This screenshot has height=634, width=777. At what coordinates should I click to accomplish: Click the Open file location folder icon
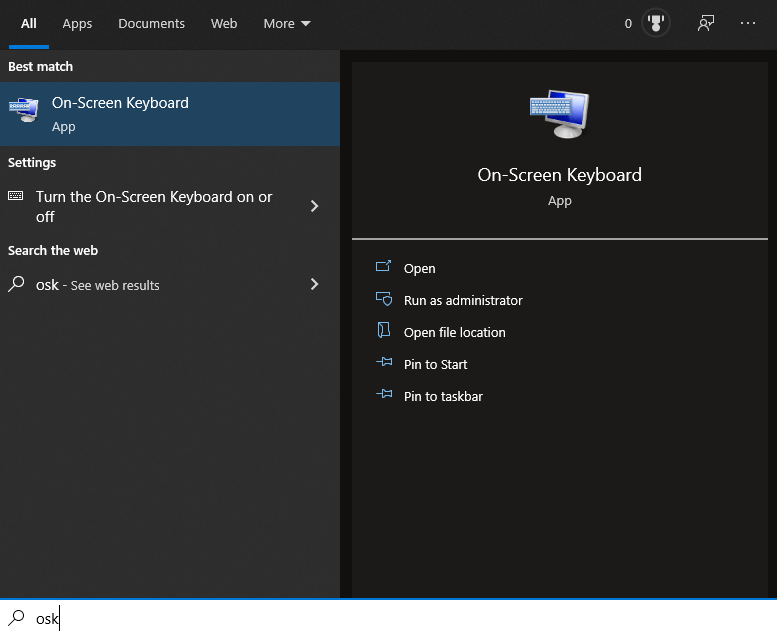click(x=383, y=332)
